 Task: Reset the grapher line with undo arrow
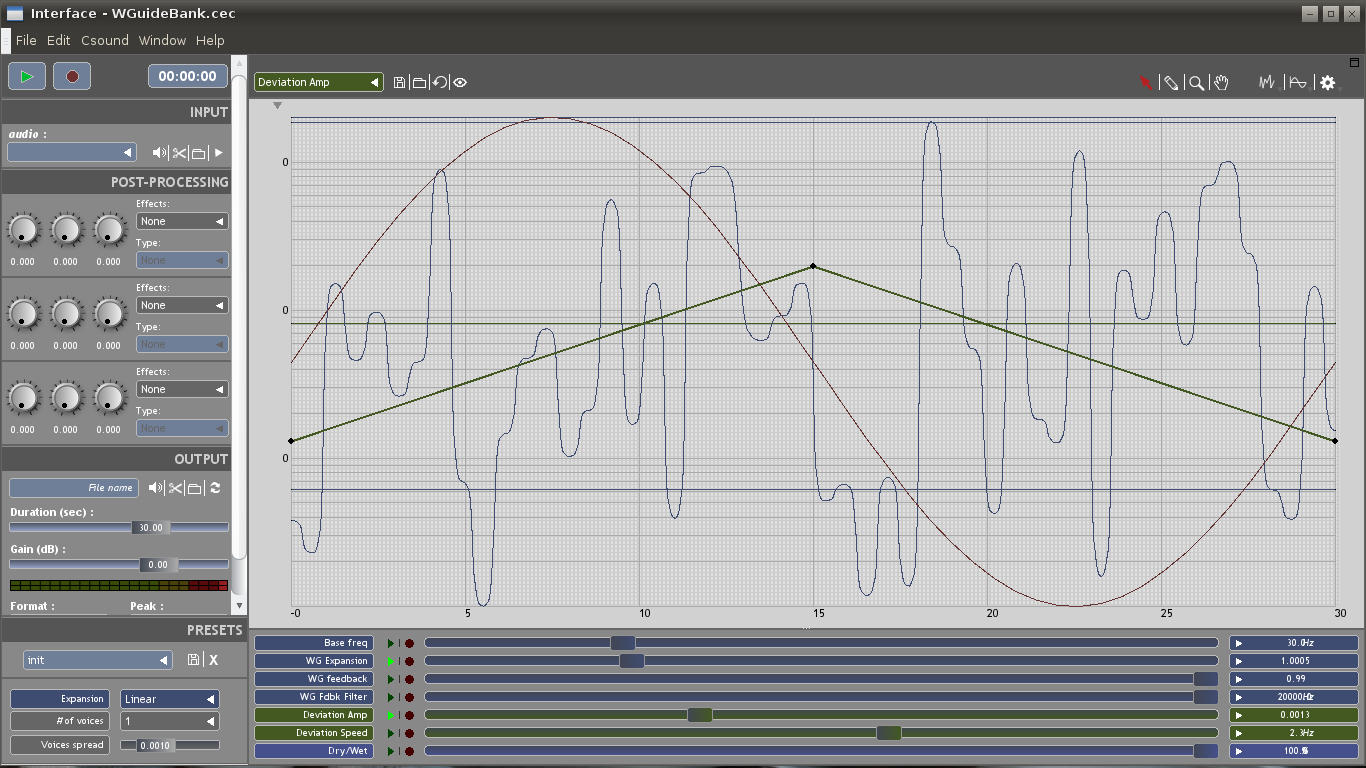[x=440, y=83]
